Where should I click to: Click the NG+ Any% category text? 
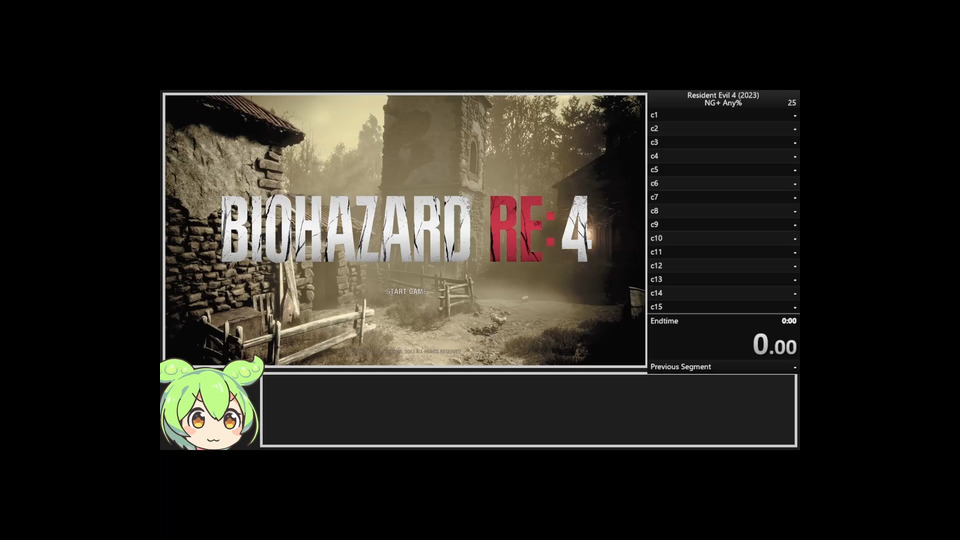(723, 103)
